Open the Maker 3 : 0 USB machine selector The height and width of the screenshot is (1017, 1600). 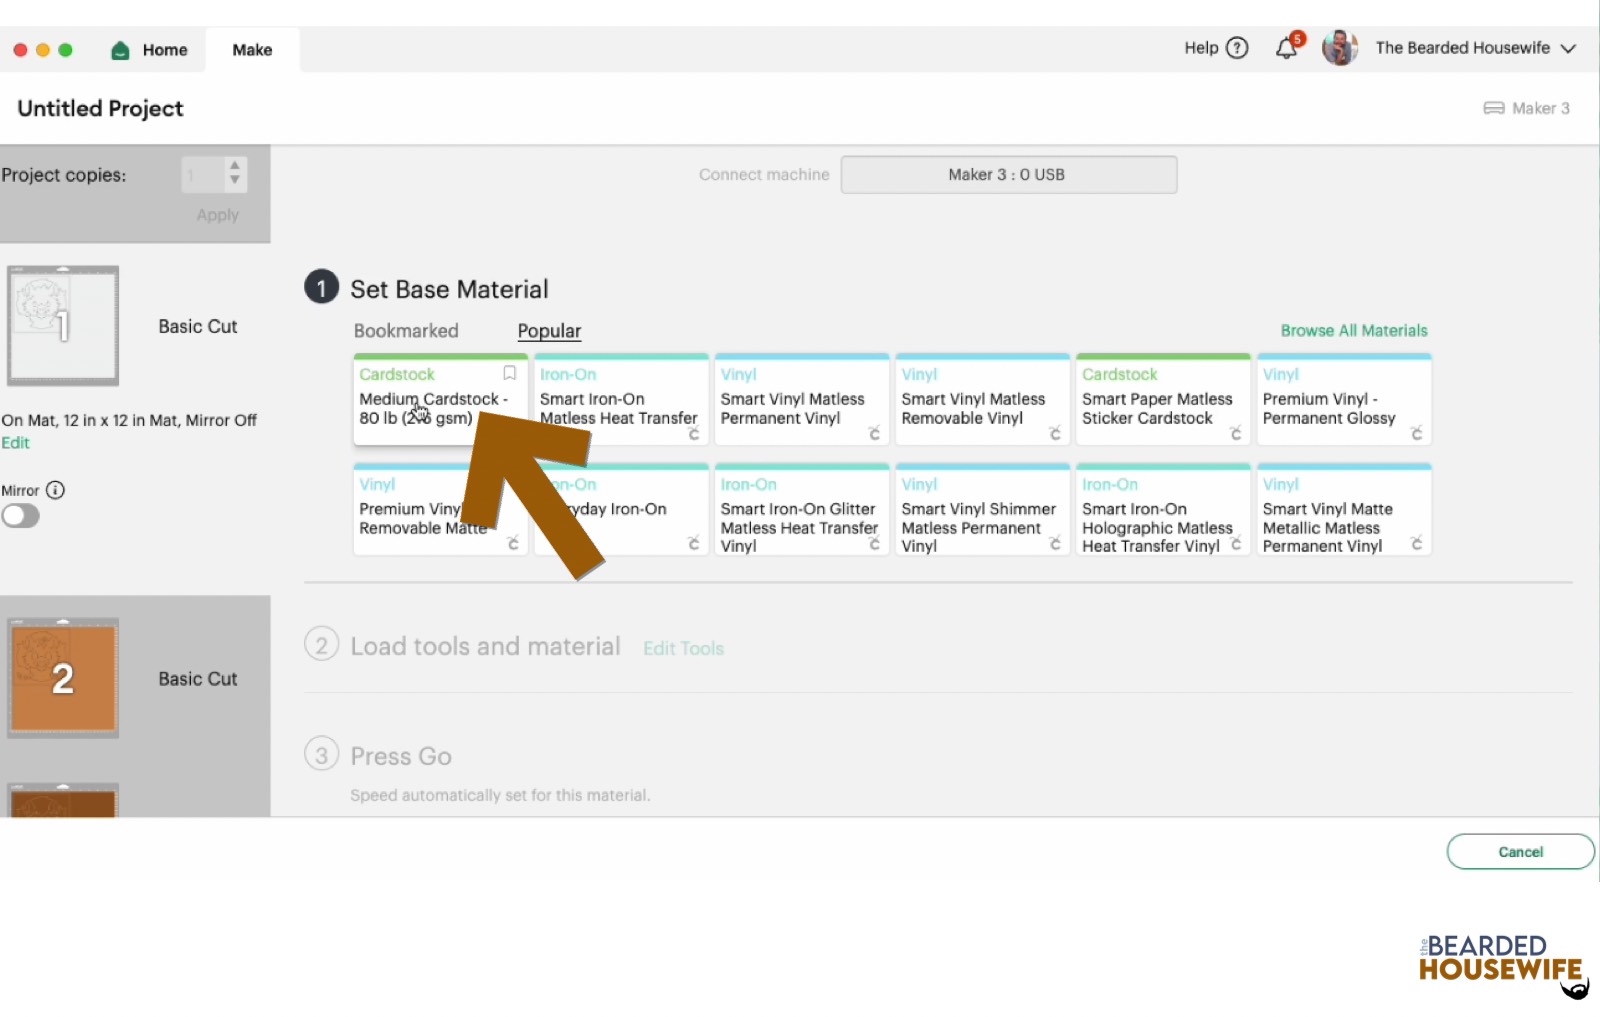point(1008,174)
